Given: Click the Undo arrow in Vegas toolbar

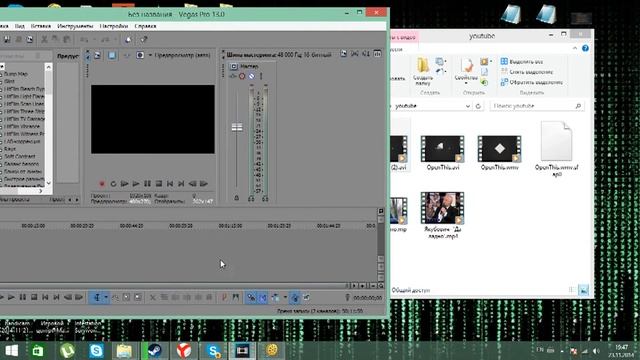Looking at the screenshot, I should click(x=84, y=40).
